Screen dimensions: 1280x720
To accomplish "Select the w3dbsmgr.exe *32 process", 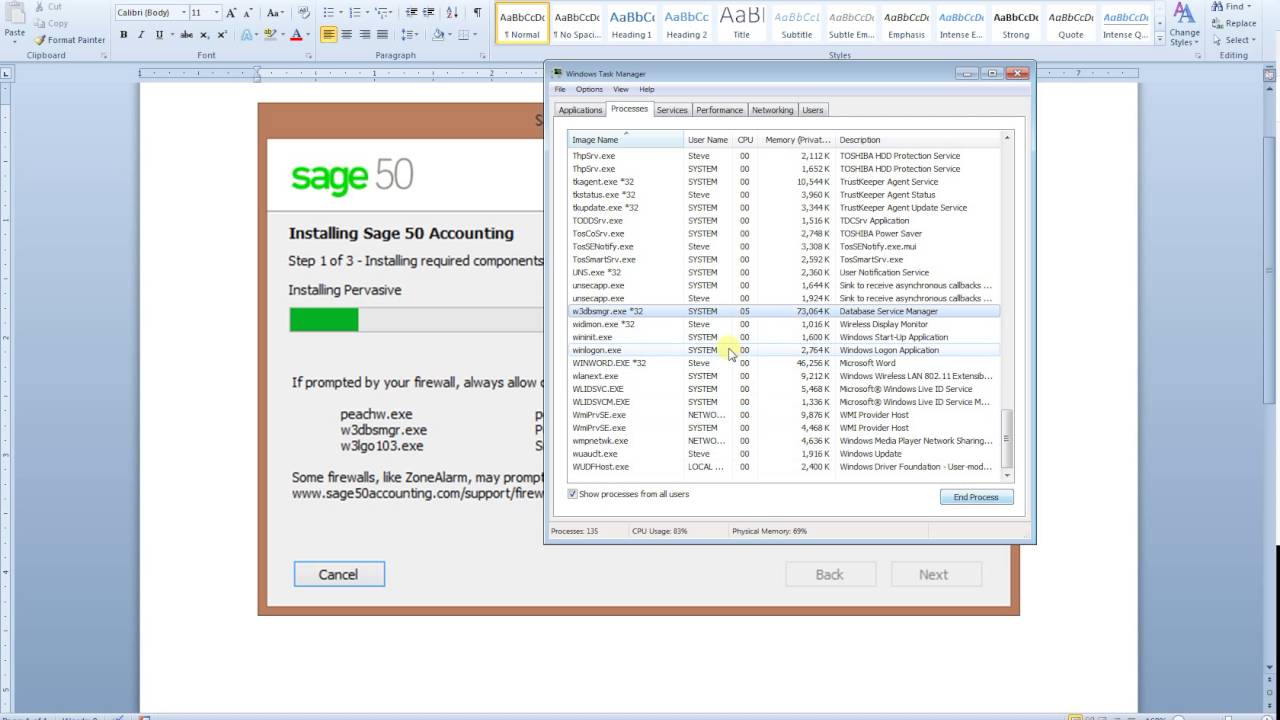I will (784, 311).
